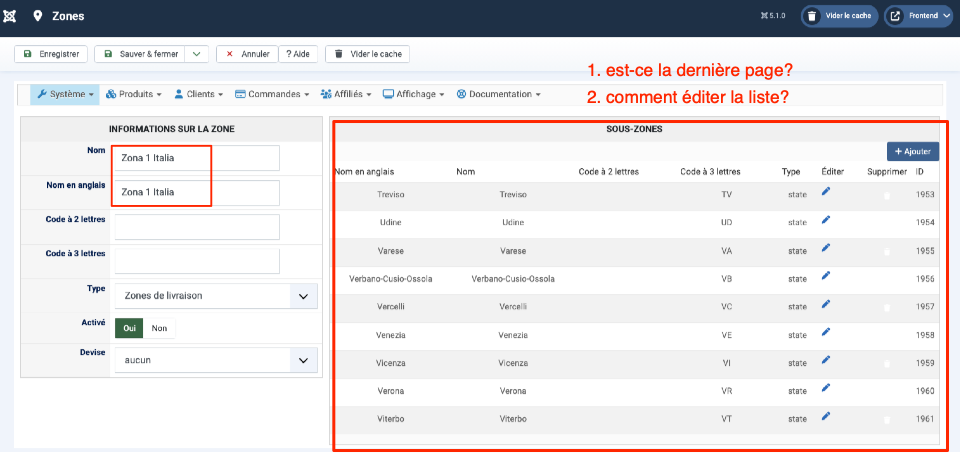Tick the Supprimer checkbox for Venezia
Image resolution: width=960 pixels, height=453 pixels.
(x=887, y=336)
